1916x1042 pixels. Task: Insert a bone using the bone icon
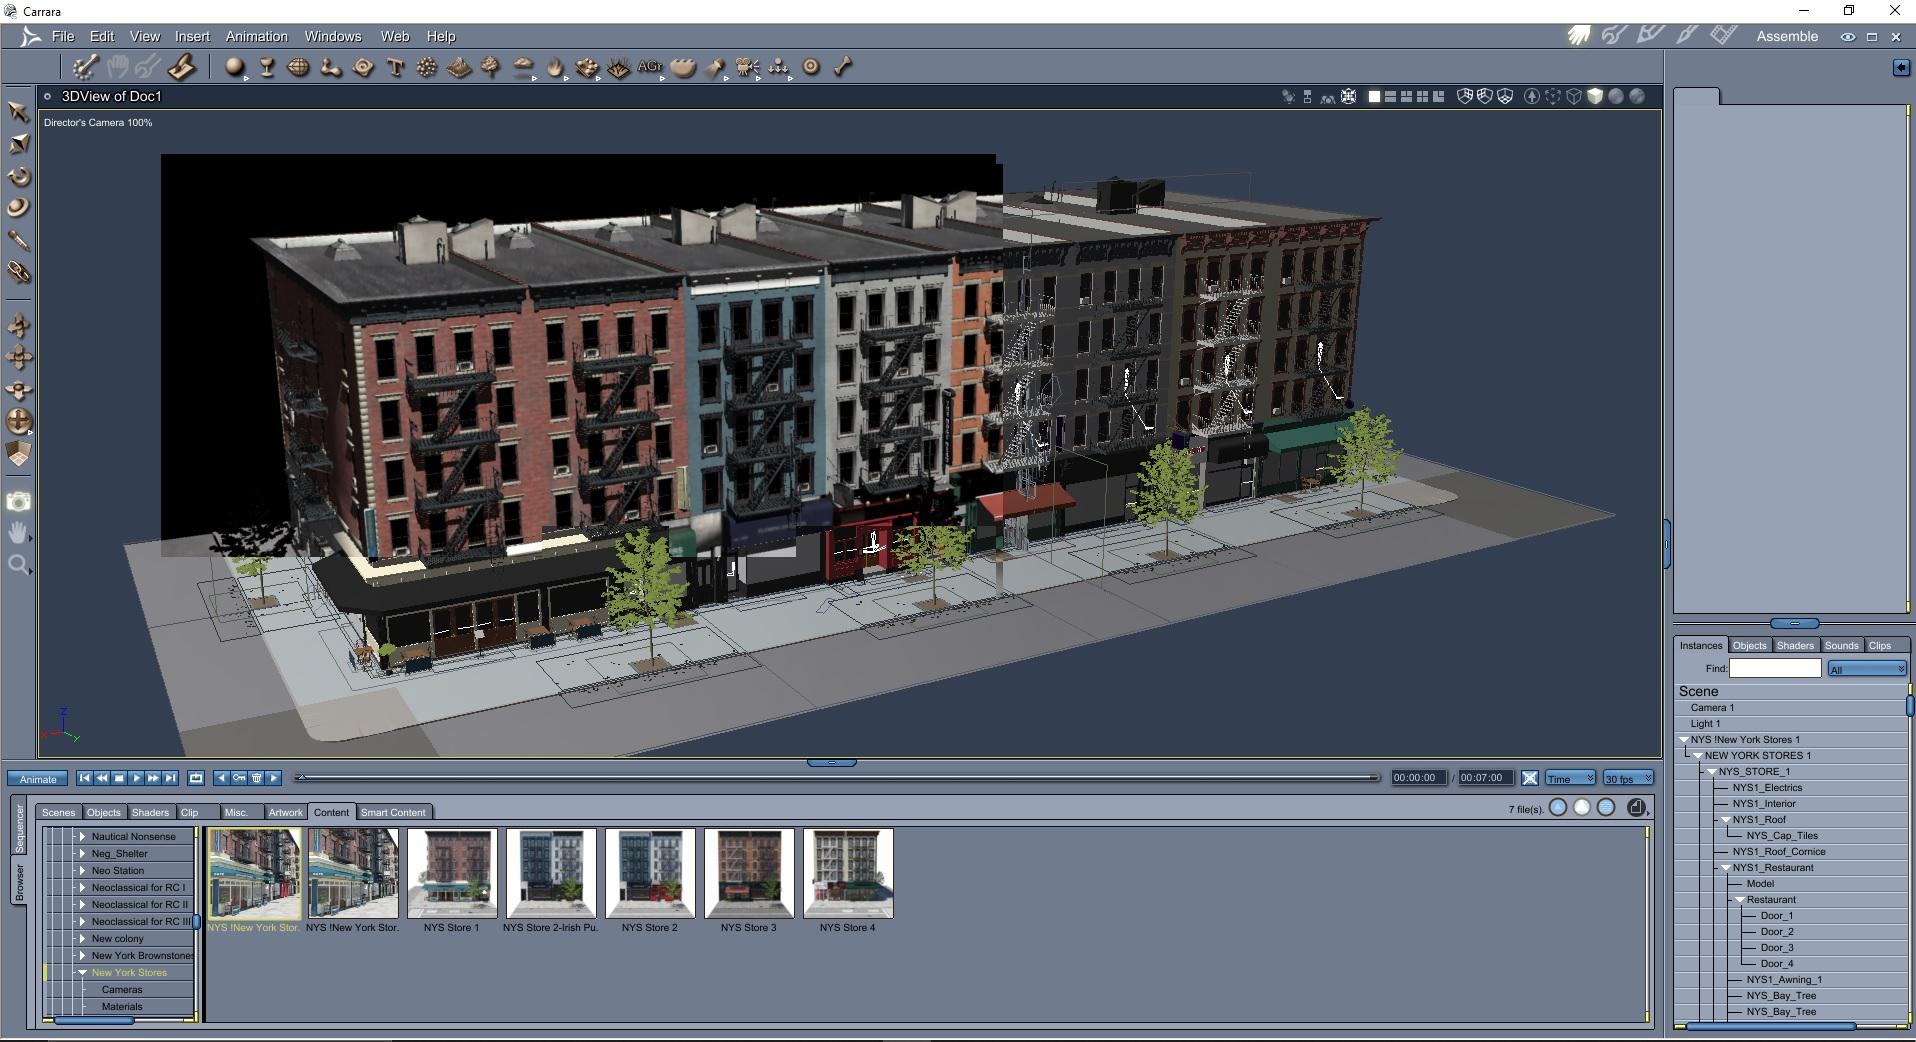[x=843, y=67]
